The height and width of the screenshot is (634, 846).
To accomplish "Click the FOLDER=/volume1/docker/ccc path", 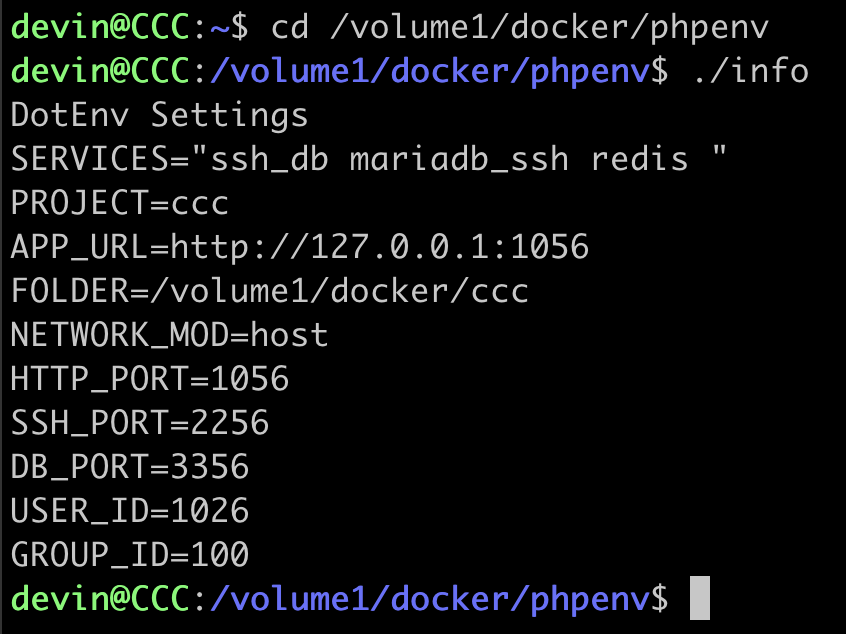I will (269, 291).
